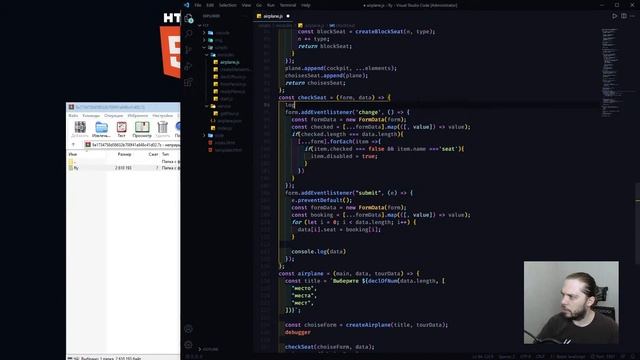Click the Run code play icon above editor
The image size is (640, 360).
click(x=614, y=16)
